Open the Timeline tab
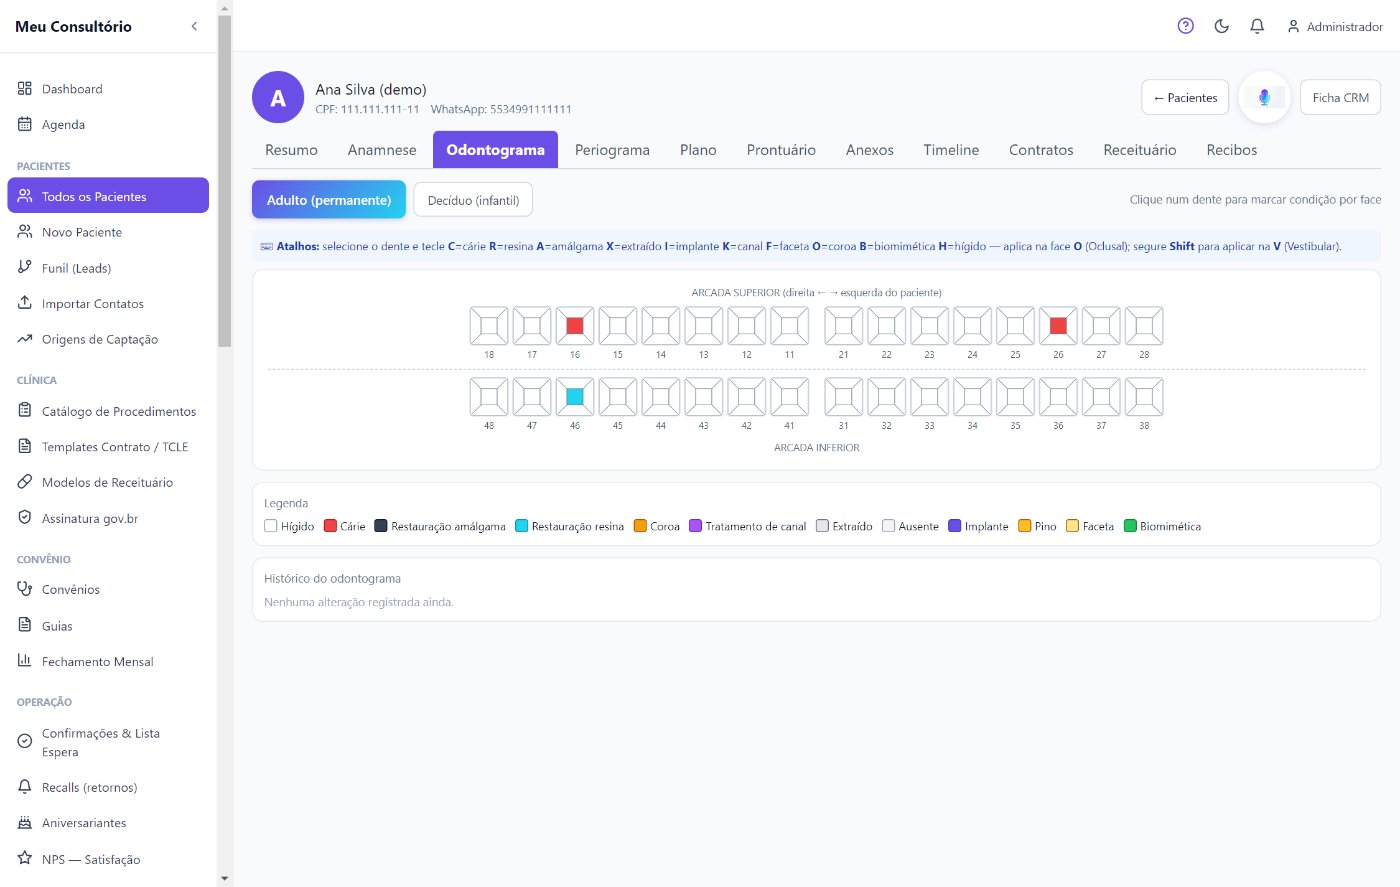Image resolution: width=1400 pixels, height=887 pixels. click(x=951, y=150)
